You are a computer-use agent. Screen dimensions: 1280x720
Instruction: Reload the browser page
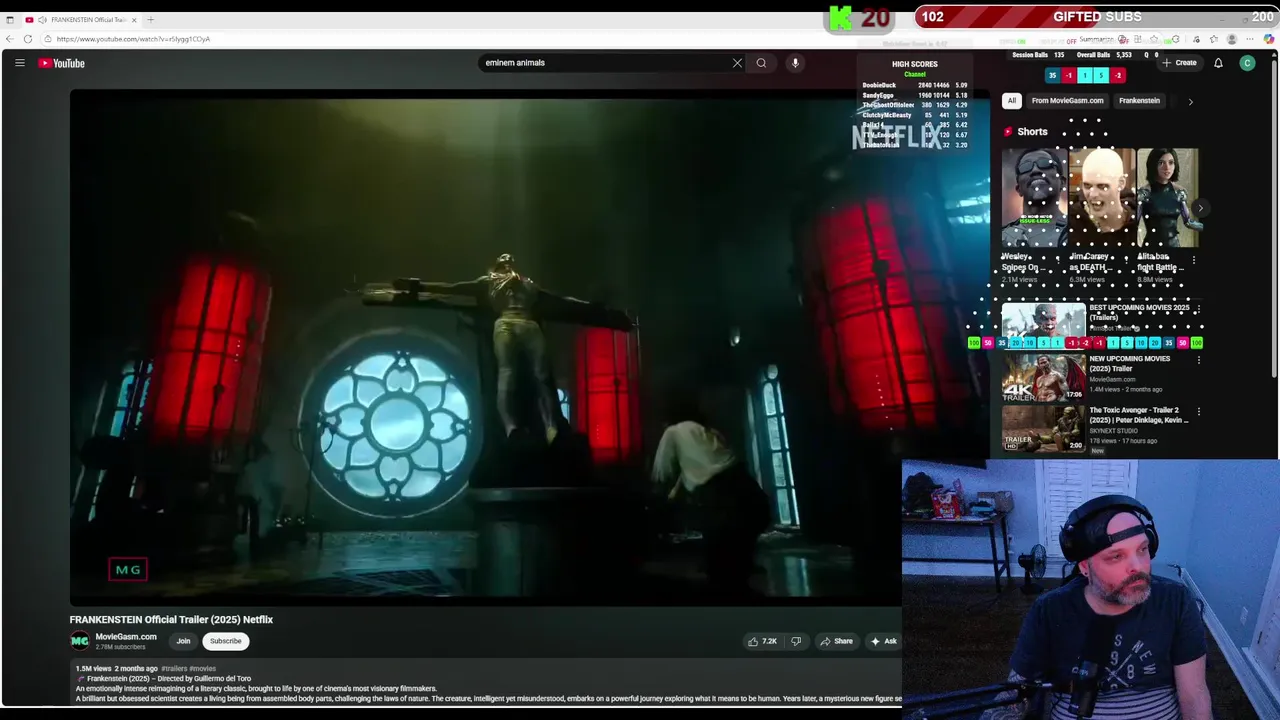(28, 39)
